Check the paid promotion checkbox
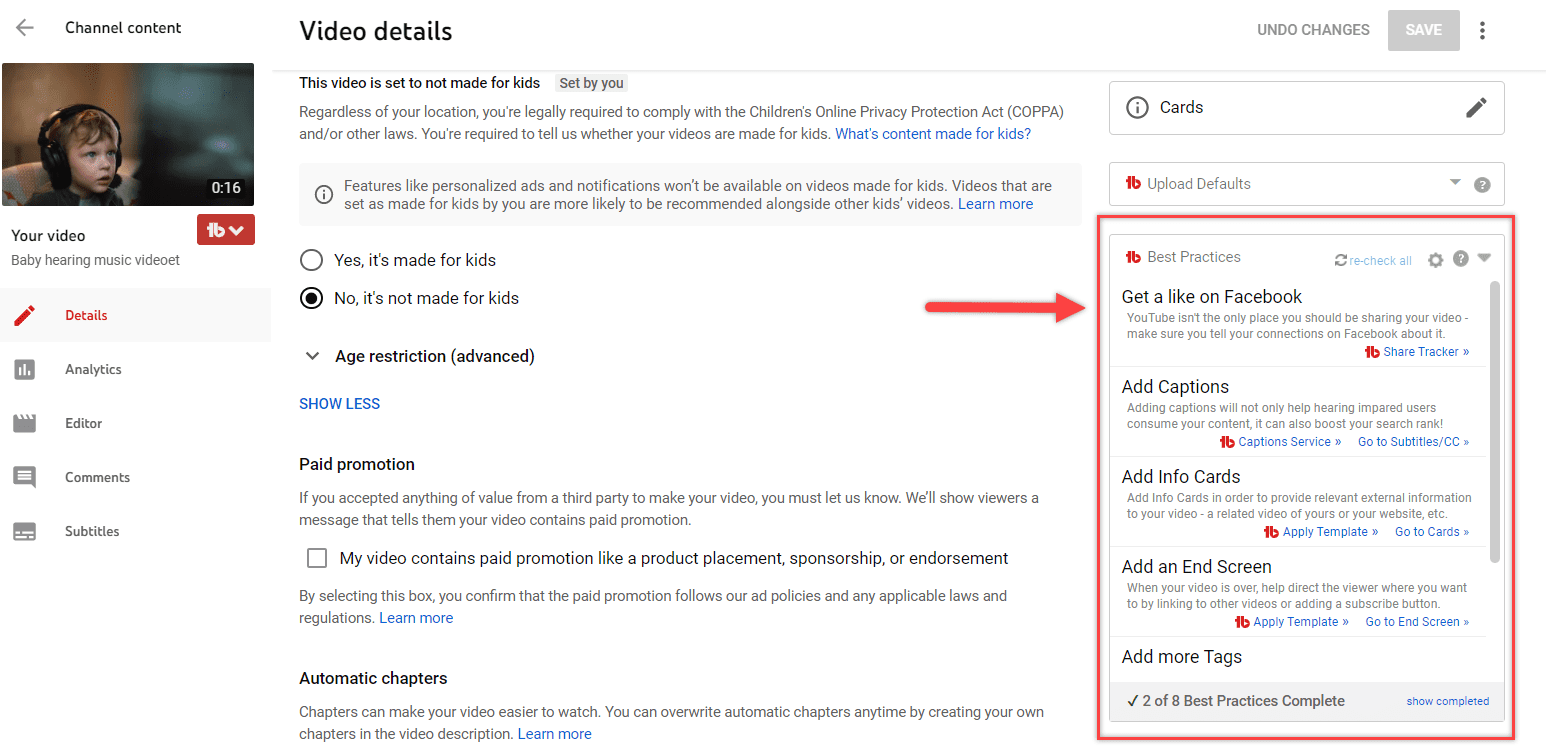Image resolution: width=1546 pixels, height=752 pixels. point(317,558)
